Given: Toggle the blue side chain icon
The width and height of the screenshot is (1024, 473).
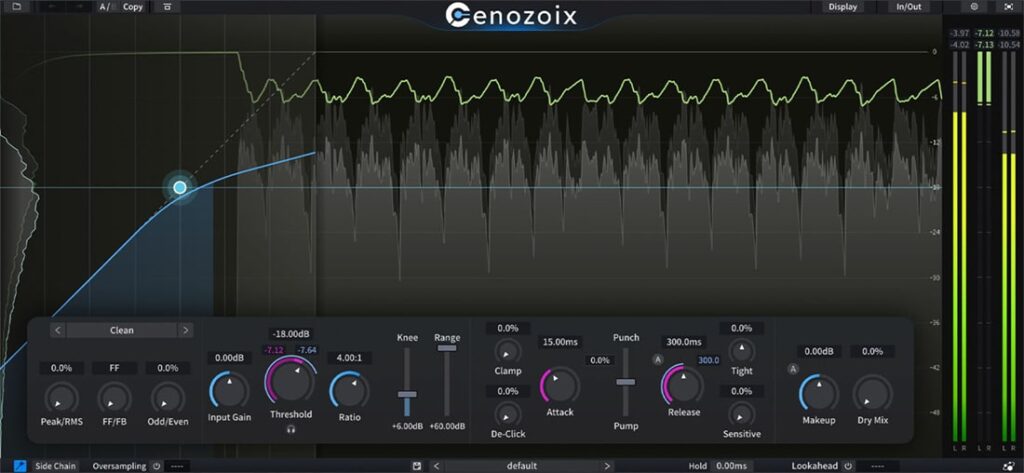Looking at the screenshot, I should (x=20, y=466).
